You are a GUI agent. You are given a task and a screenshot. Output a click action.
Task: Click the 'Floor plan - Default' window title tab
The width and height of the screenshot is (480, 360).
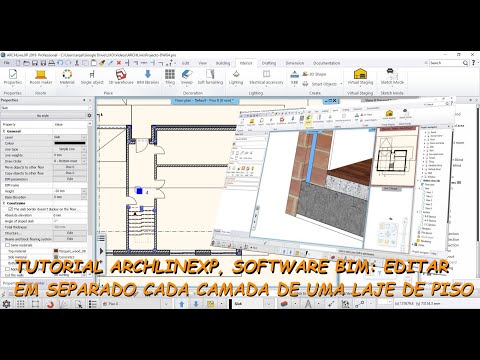pos(204,100)
